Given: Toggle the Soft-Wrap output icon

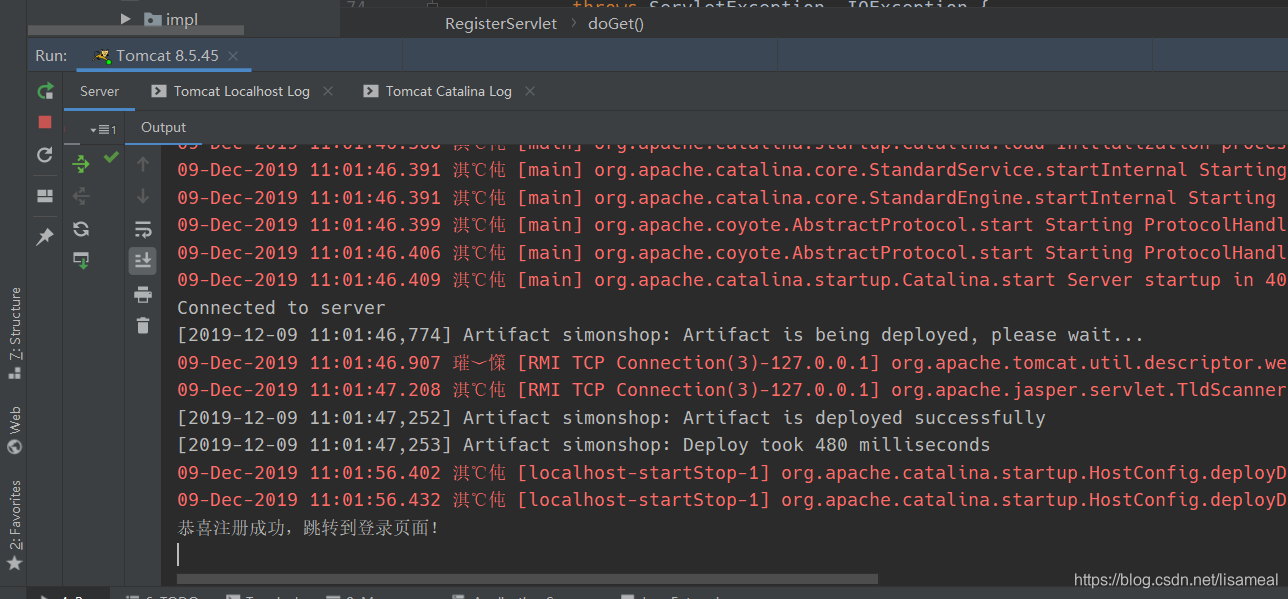Looking at the screenshot, I should coord(143,229).
